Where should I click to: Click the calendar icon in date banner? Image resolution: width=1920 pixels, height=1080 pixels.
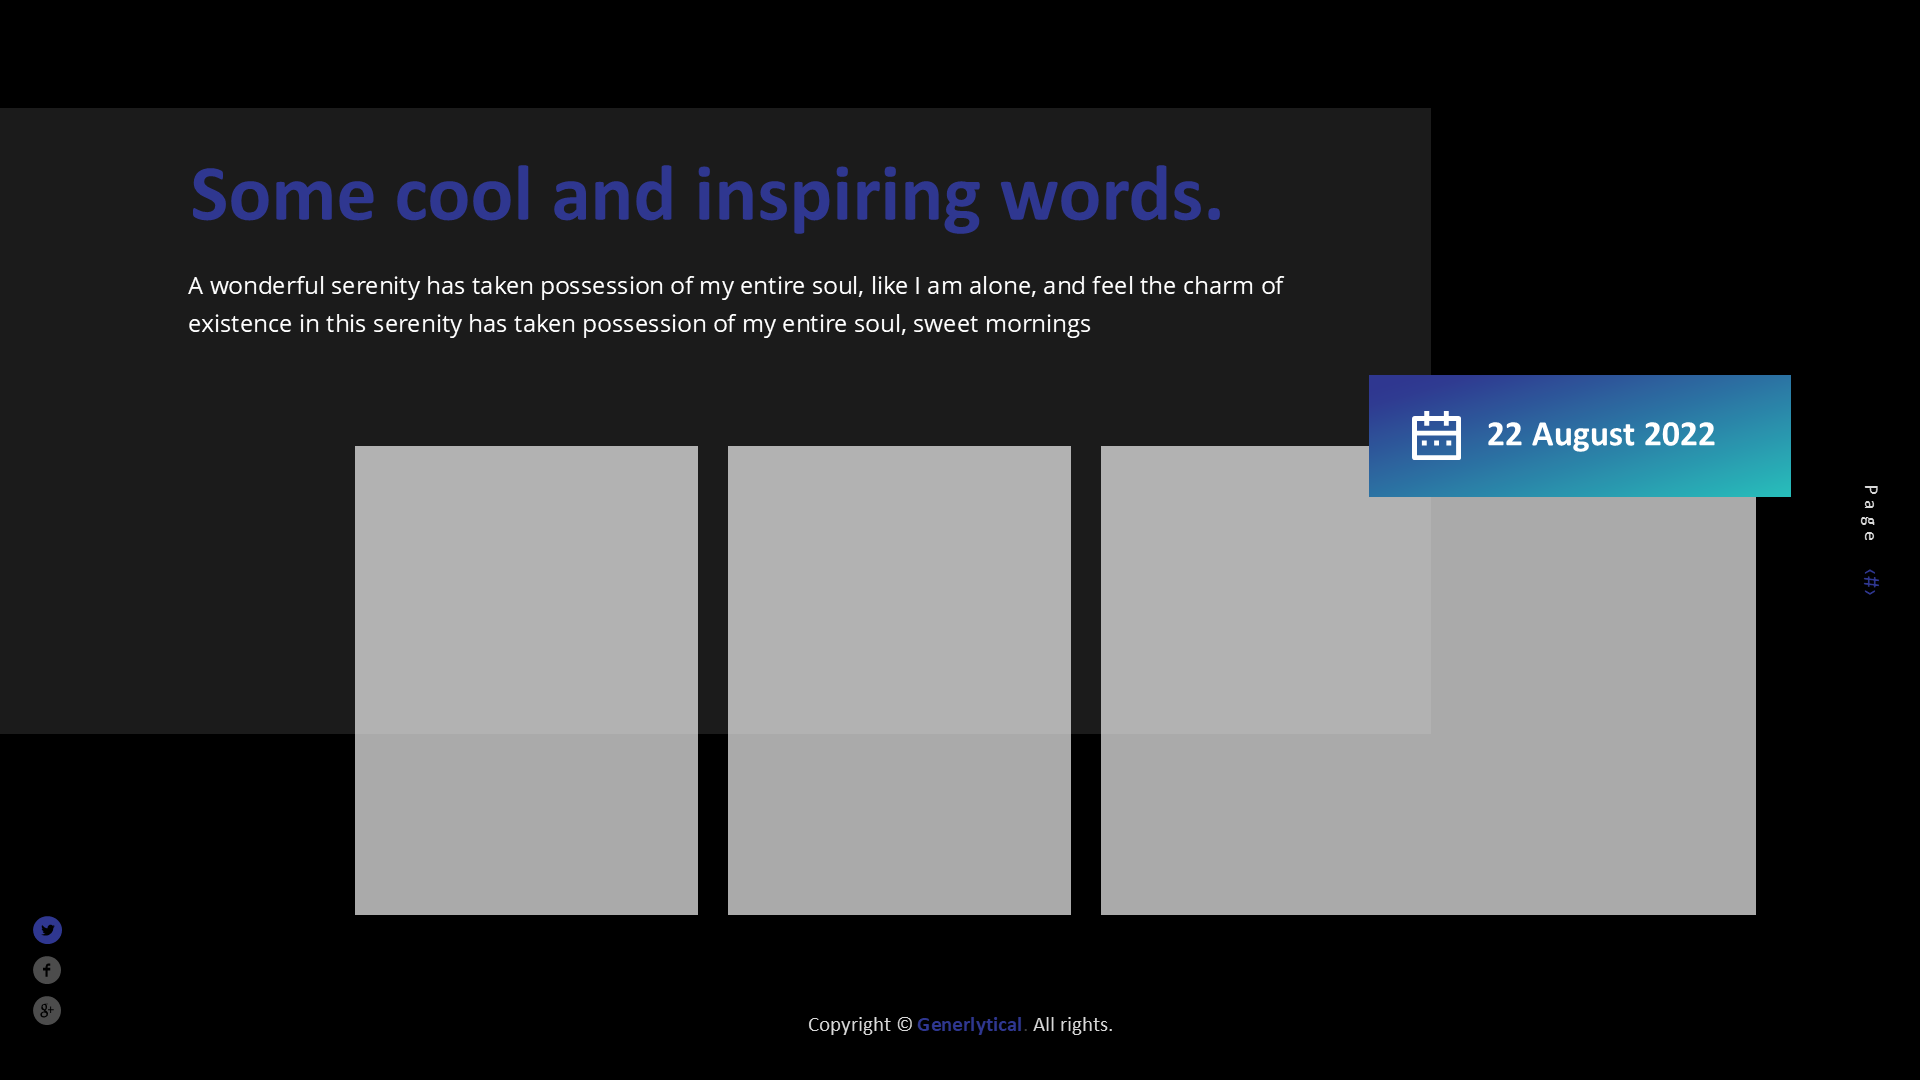click(x=1436, y=436)
